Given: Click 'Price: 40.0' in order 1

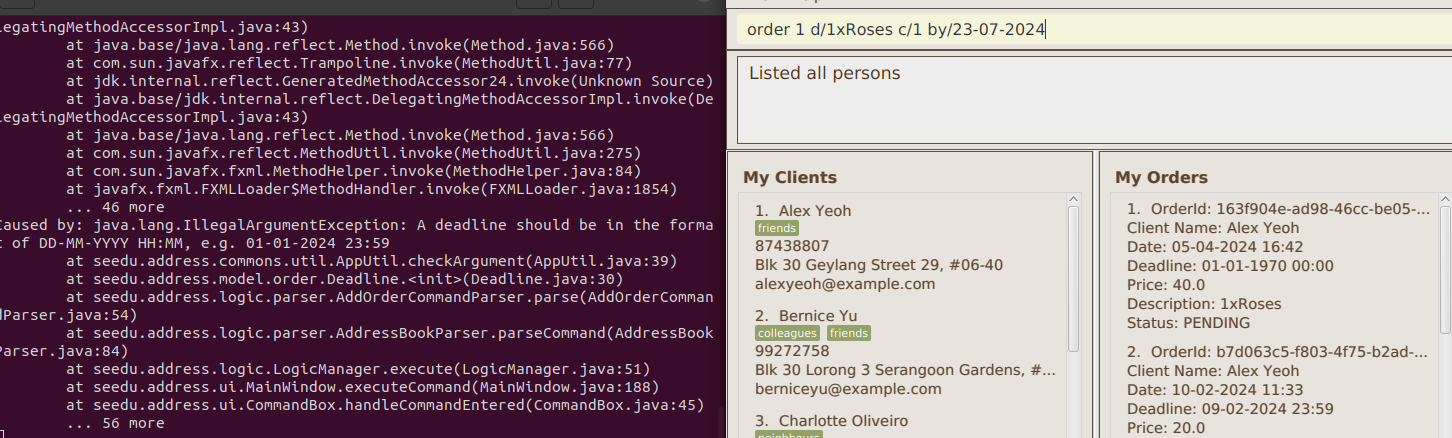Looking at the screenshot, I should (x=1166, y=285).
